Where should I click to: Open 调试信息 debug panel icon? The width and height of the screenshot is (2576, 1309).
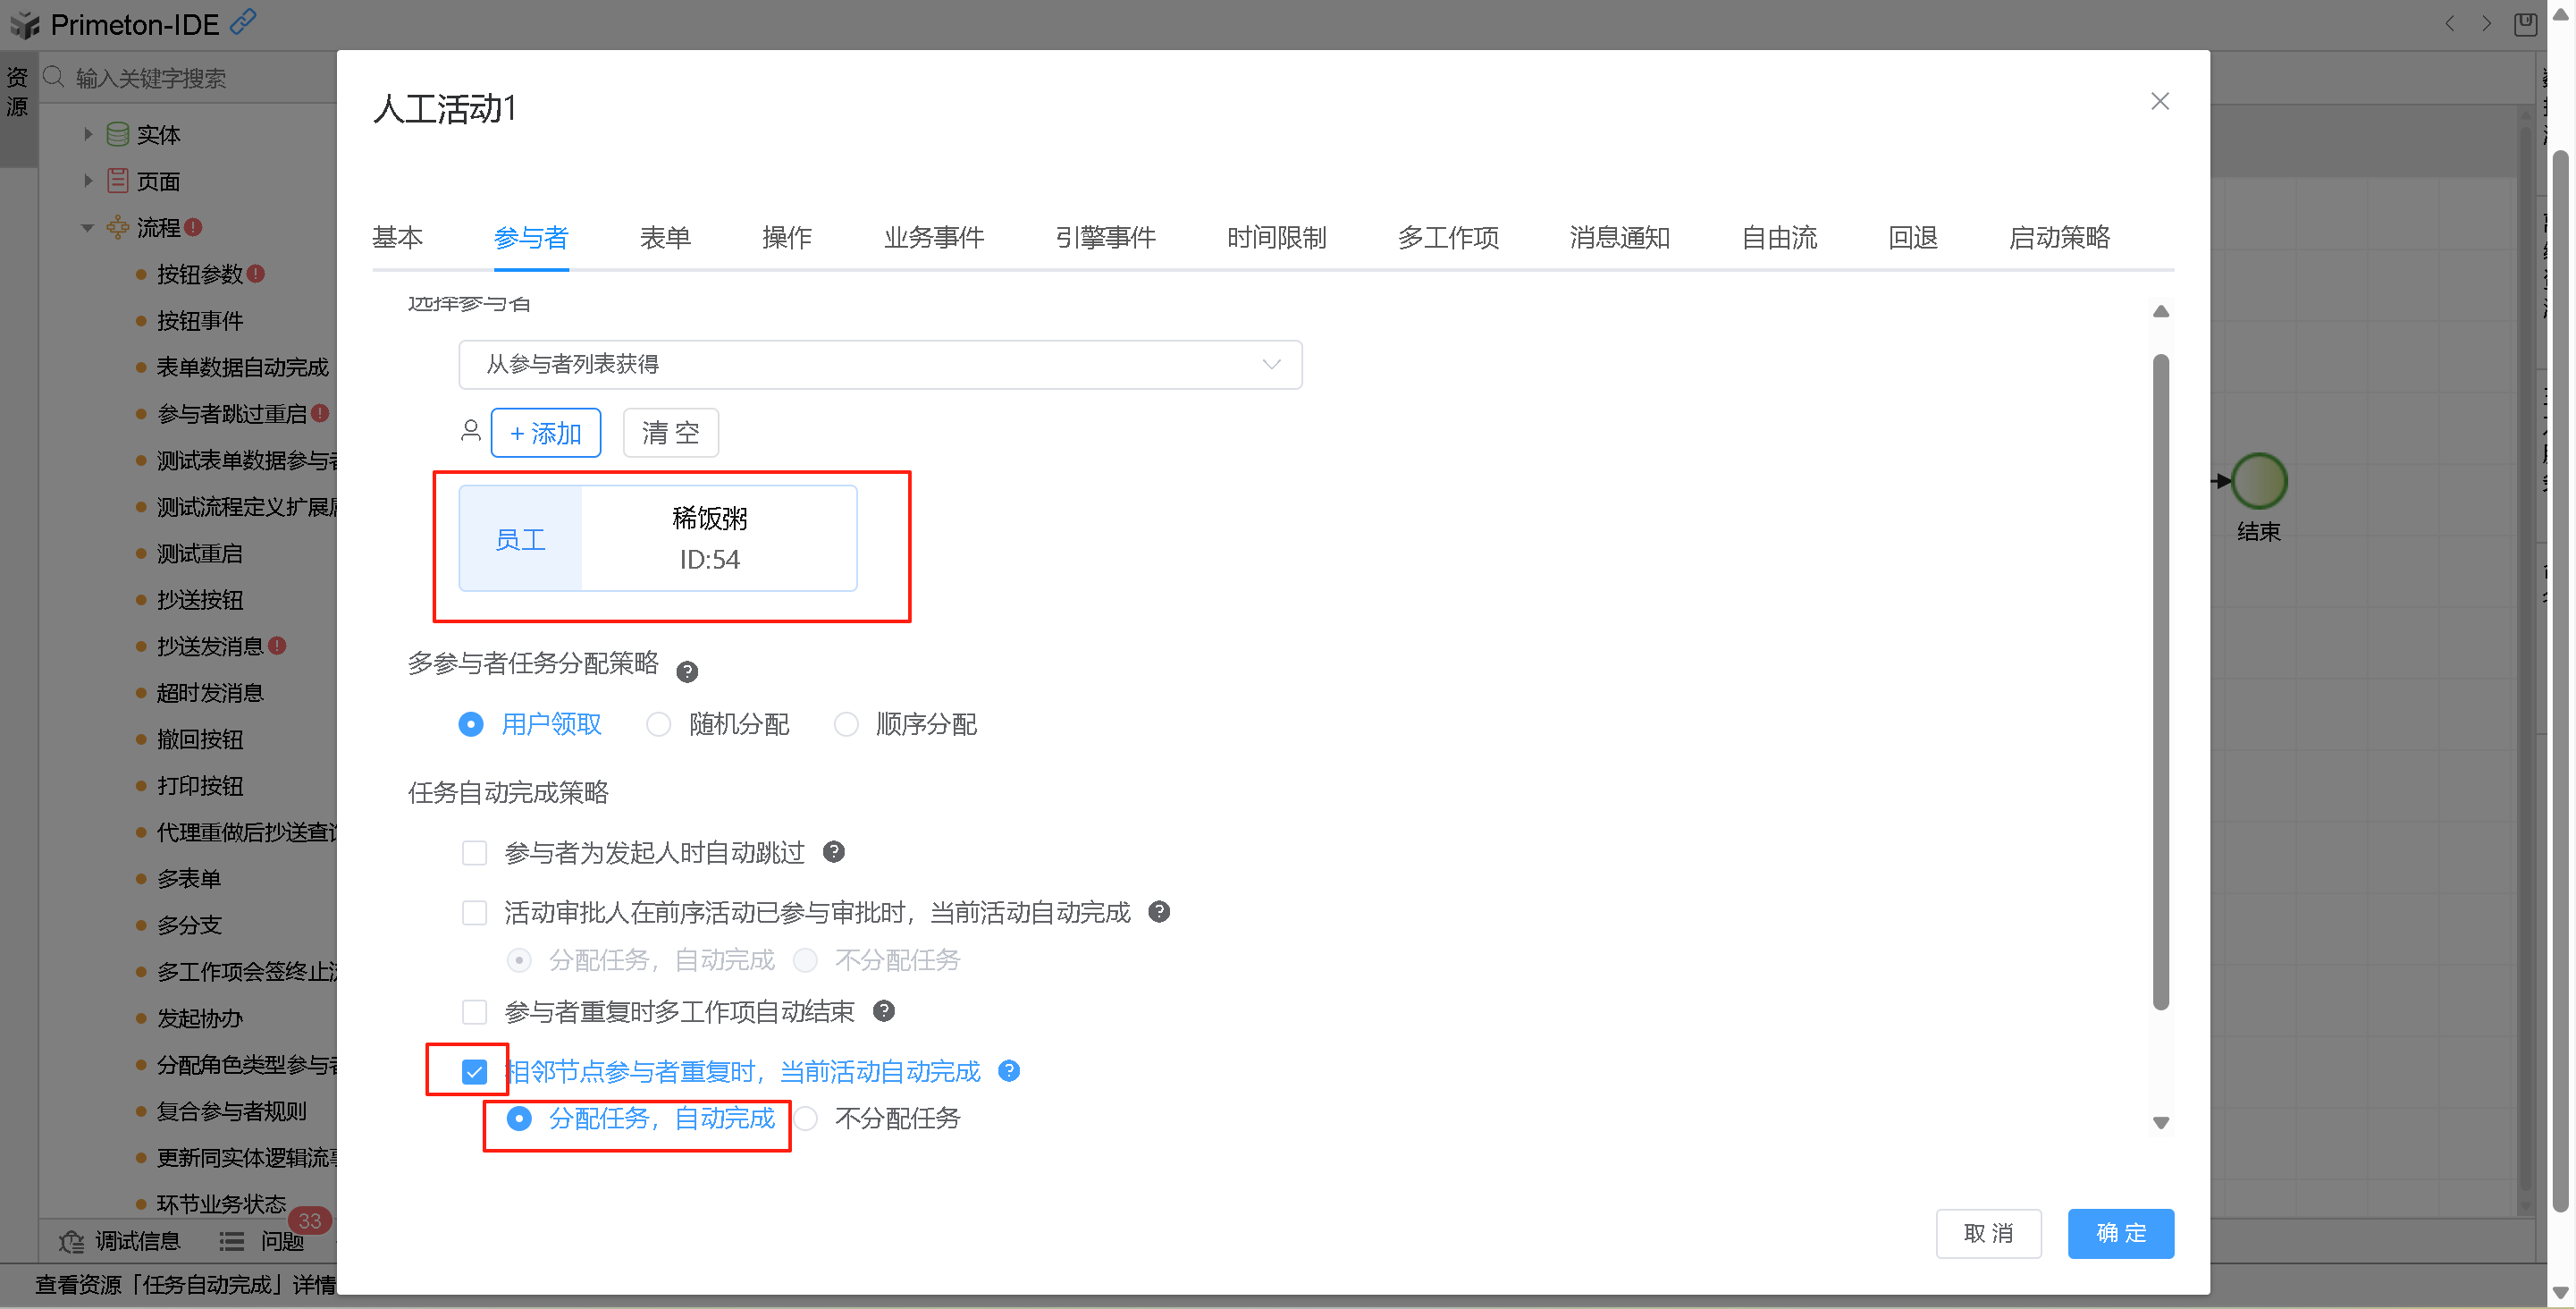[x=72, y=1241]
